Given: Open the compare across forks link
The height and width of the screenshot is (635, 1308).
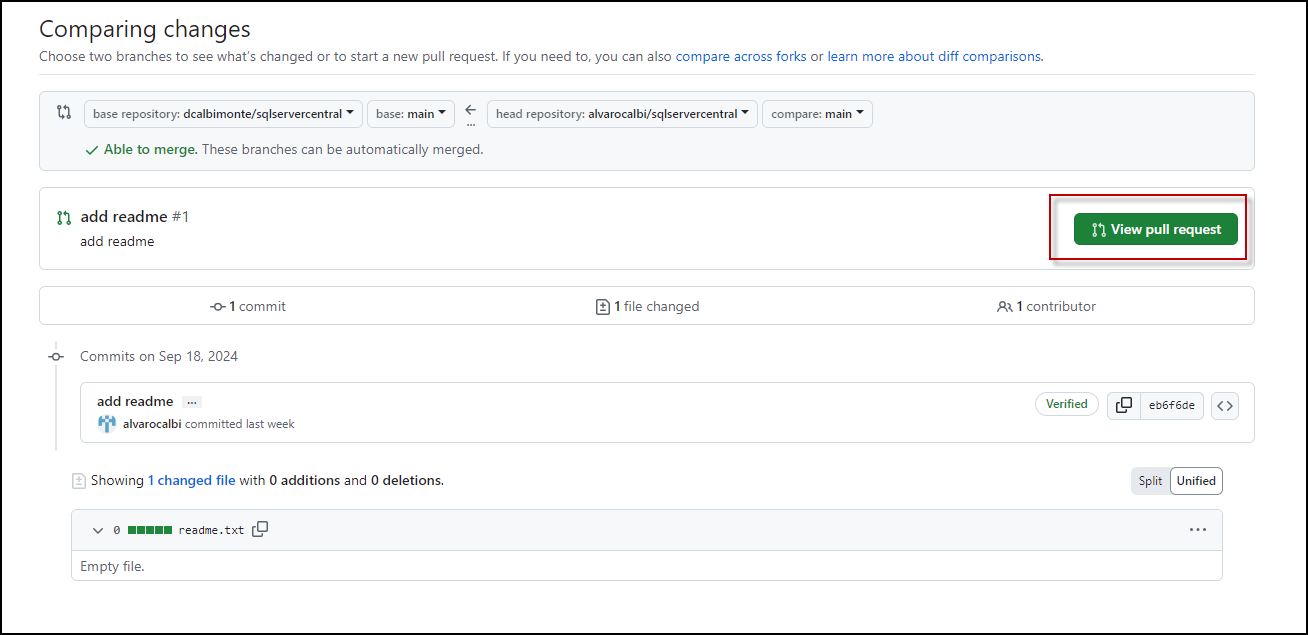Looking at the screenshot, I should [741, 56].
